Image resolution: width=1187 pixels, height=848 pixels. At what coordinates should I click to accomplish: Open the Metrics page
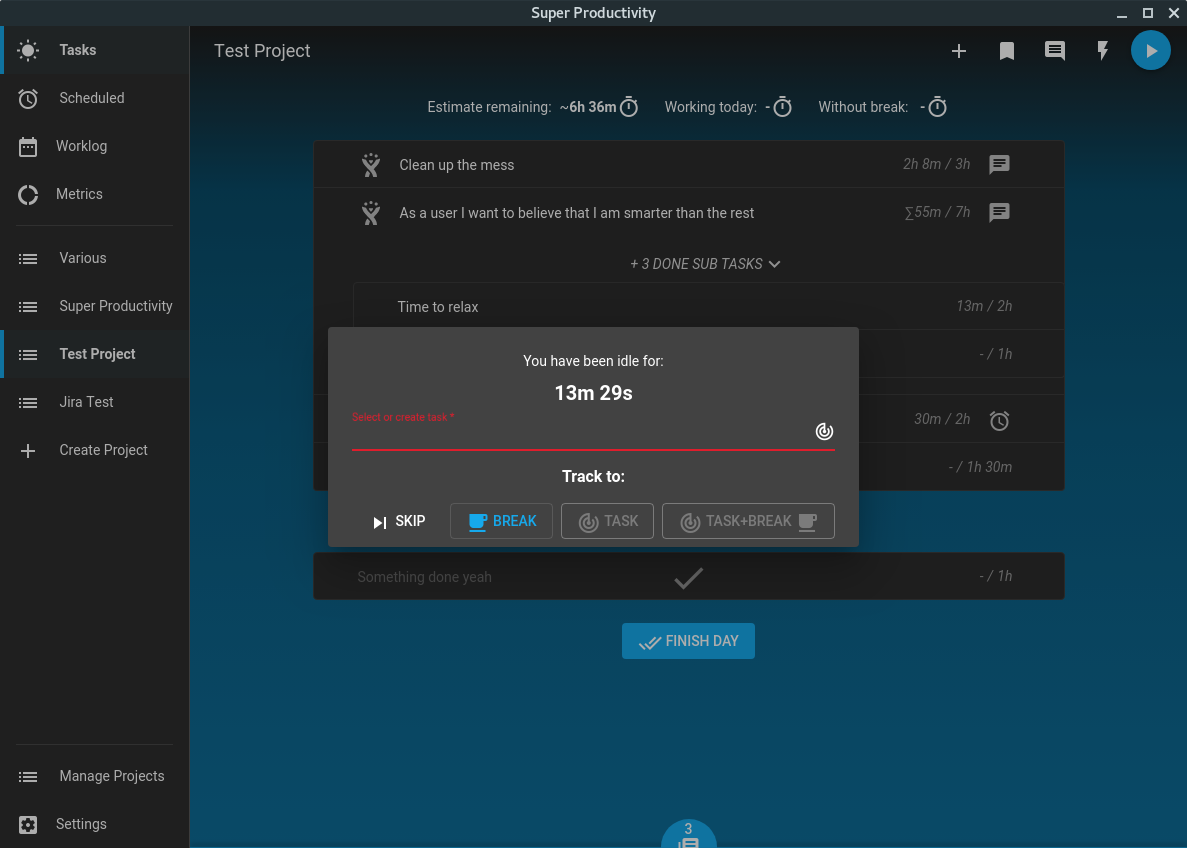[x=95, y=195]
